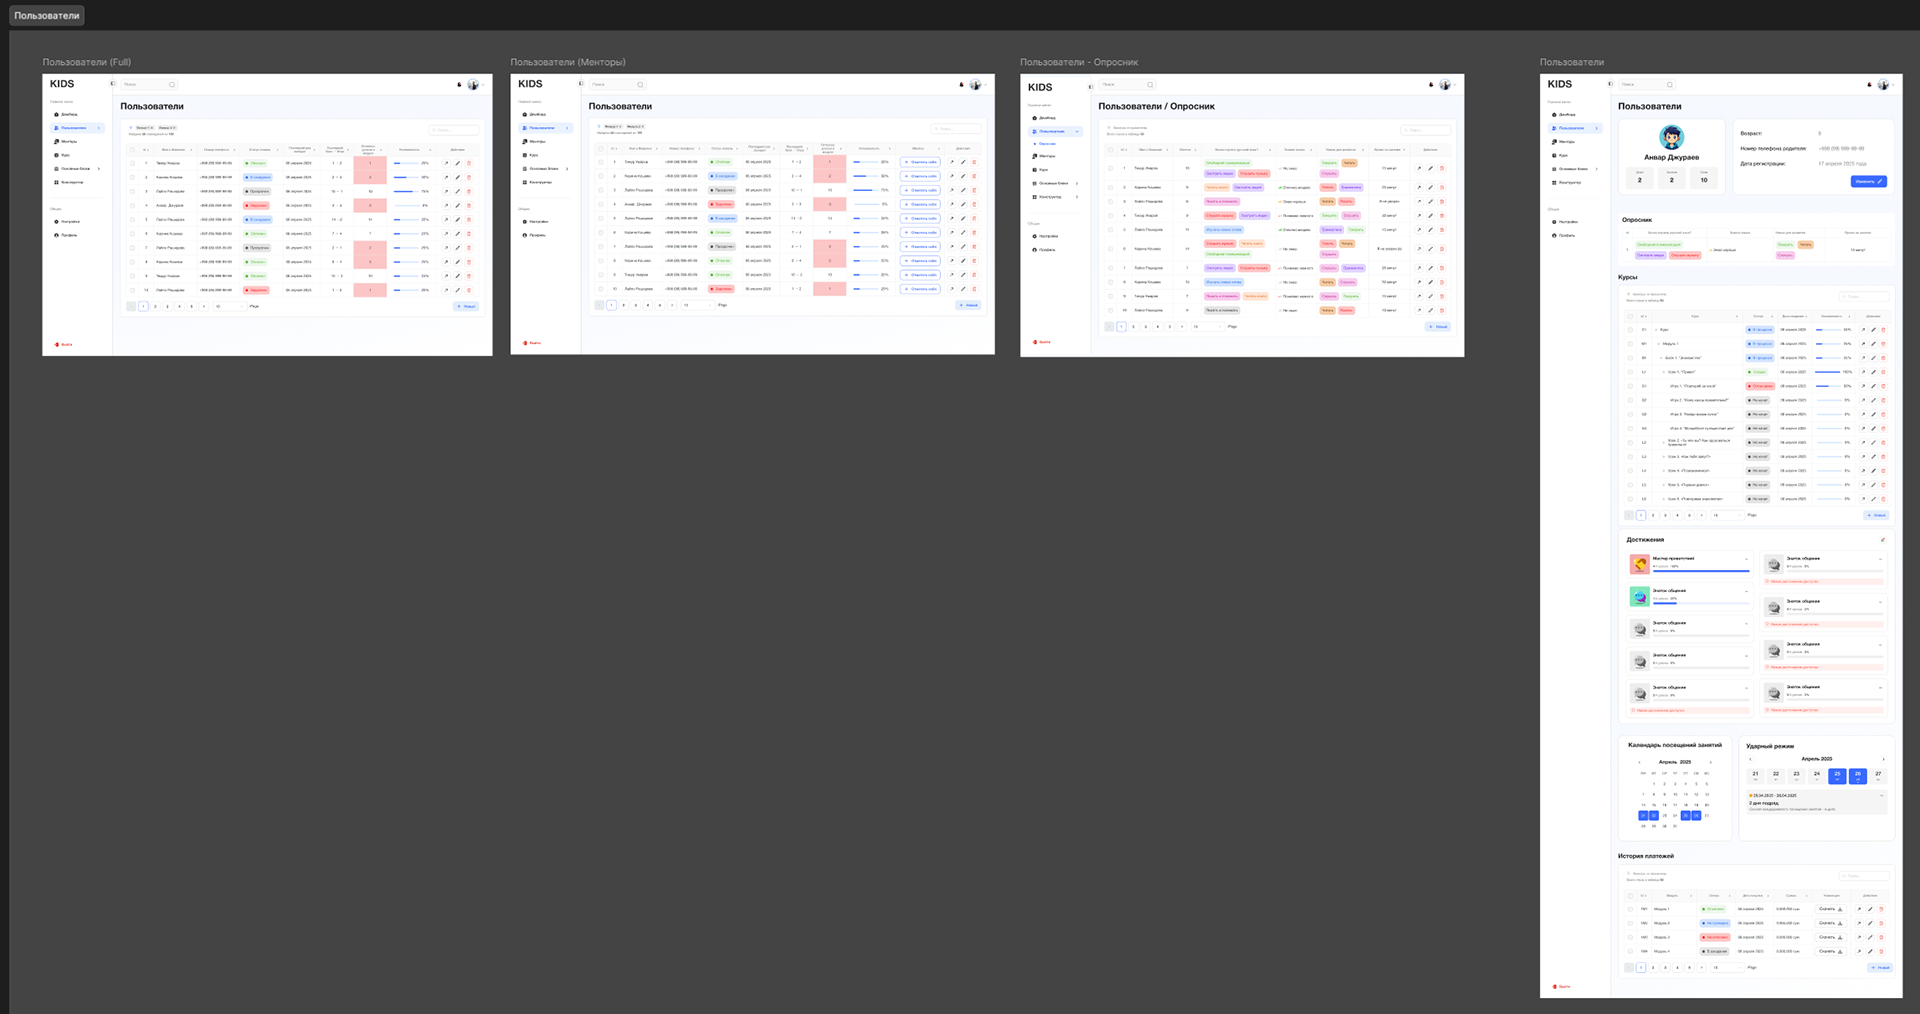Click the Выйти logout icon in the rightmost Пользователи frame

(x=1555, y=986)
